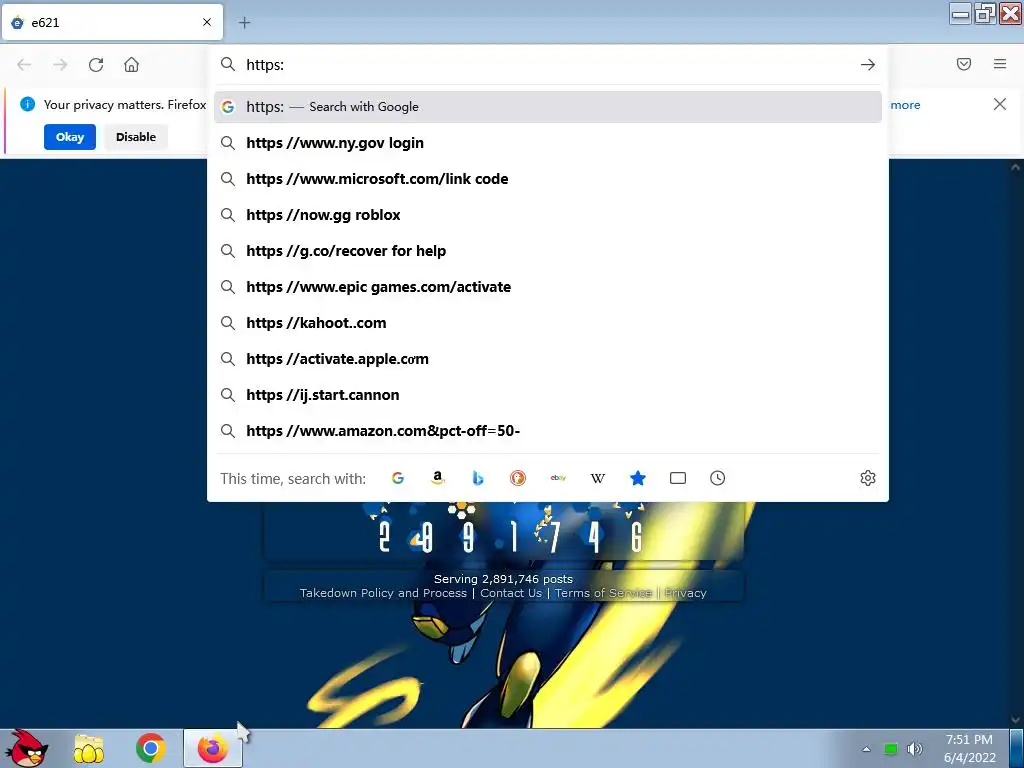Search this time with Wikipedia icon
The height and width of the screenshot is (768, 1024).
point(598,478)
